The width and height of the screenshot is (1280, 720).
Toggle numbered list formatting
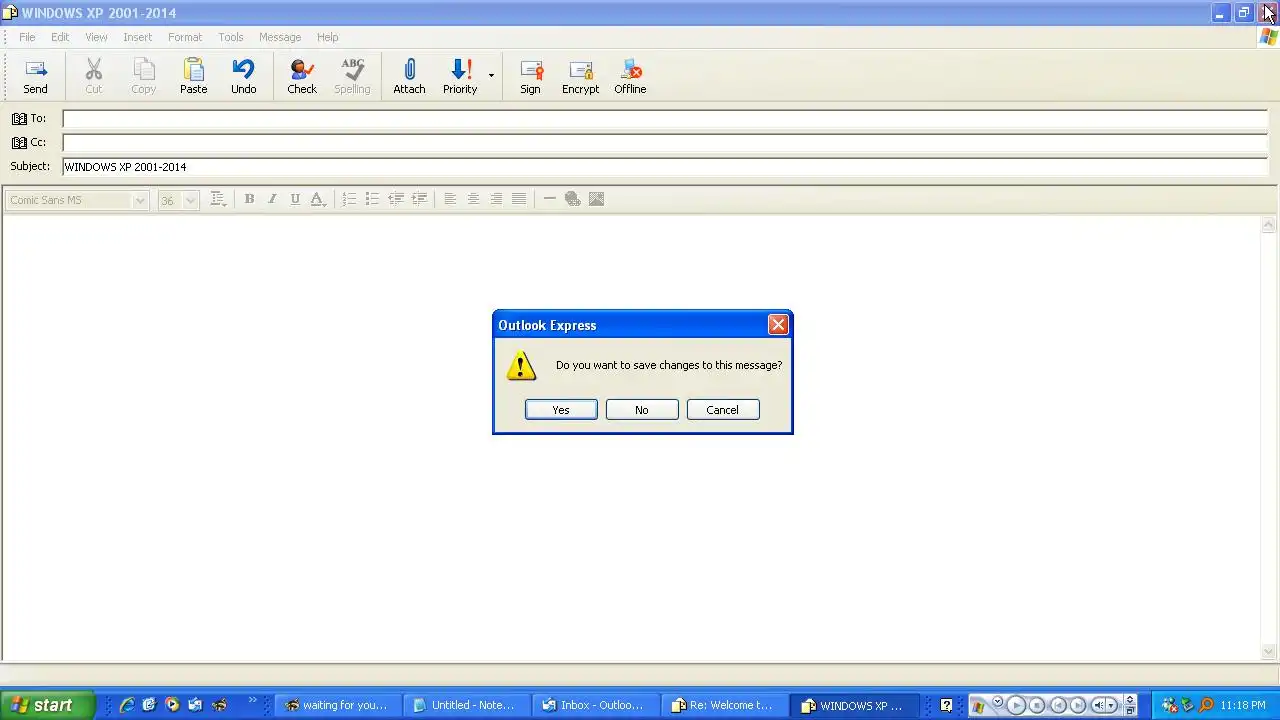[349, 199]
